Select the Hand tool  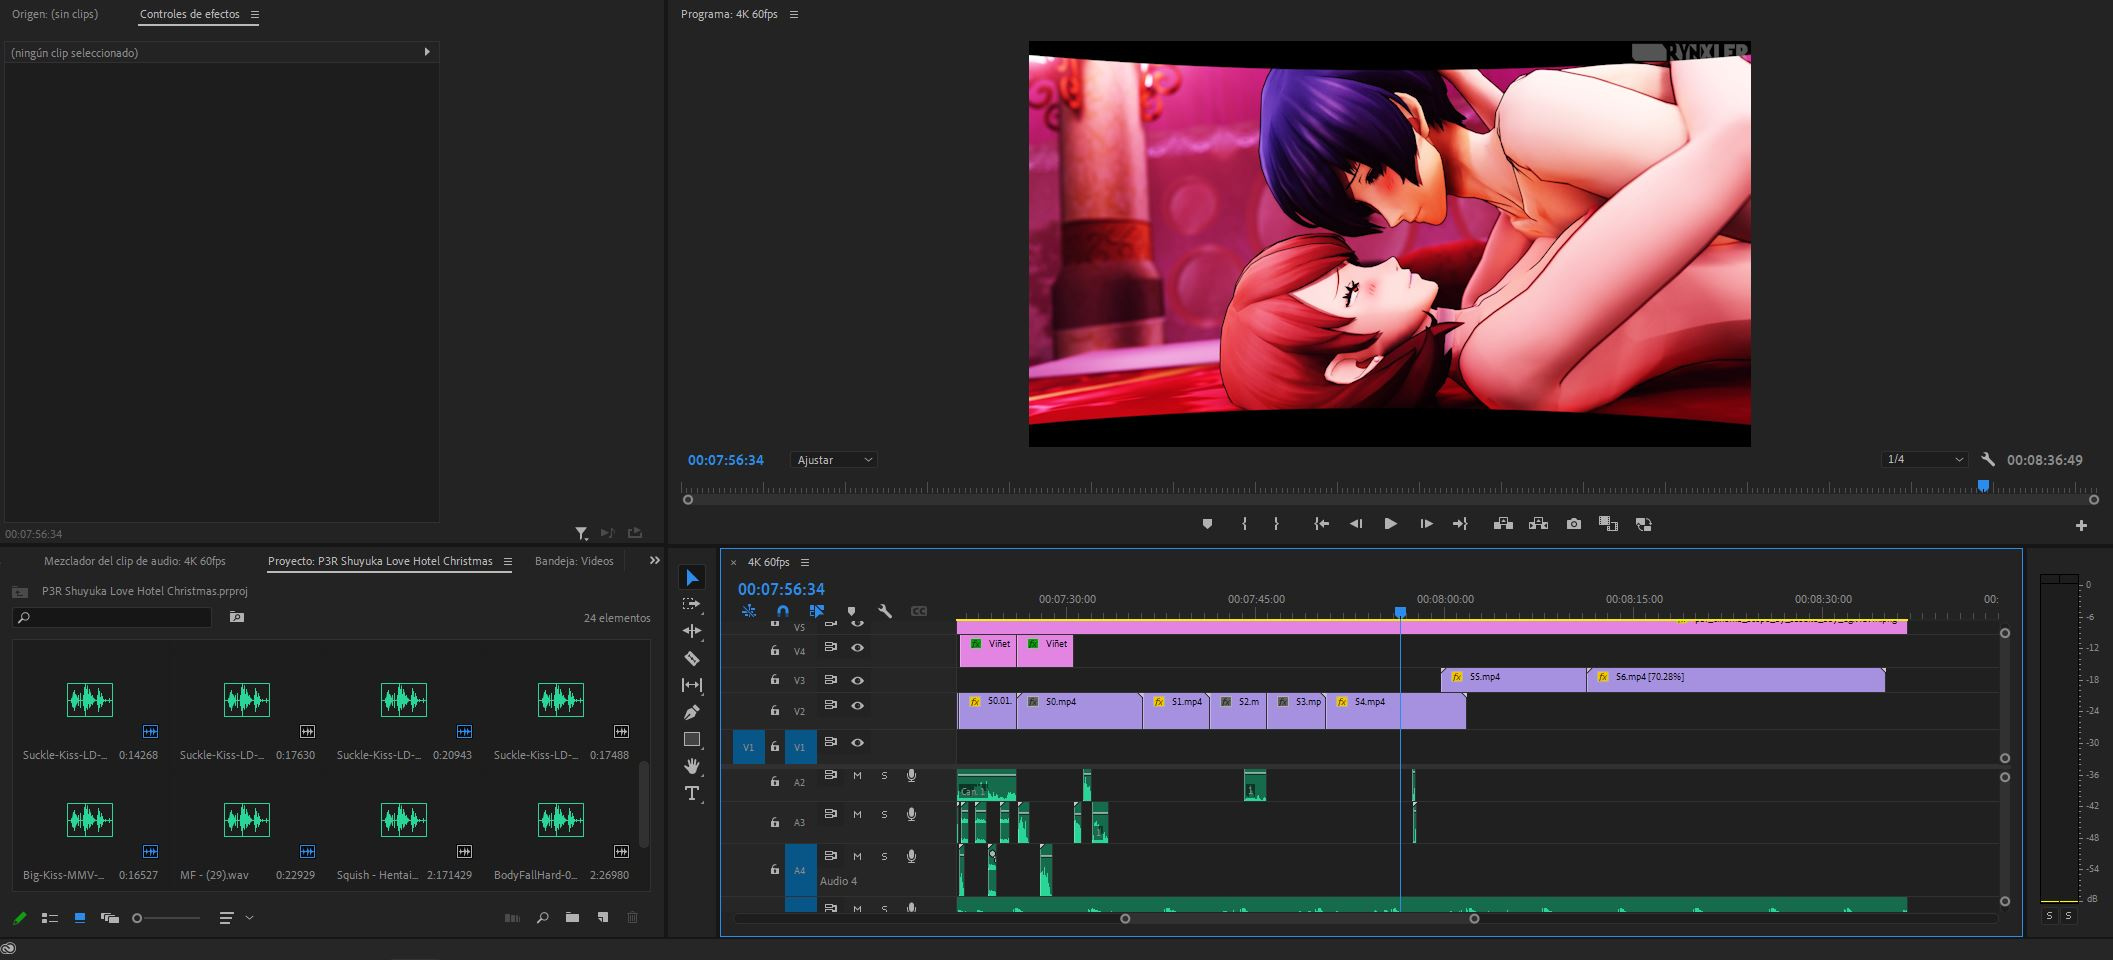click(x=692, y=766)
